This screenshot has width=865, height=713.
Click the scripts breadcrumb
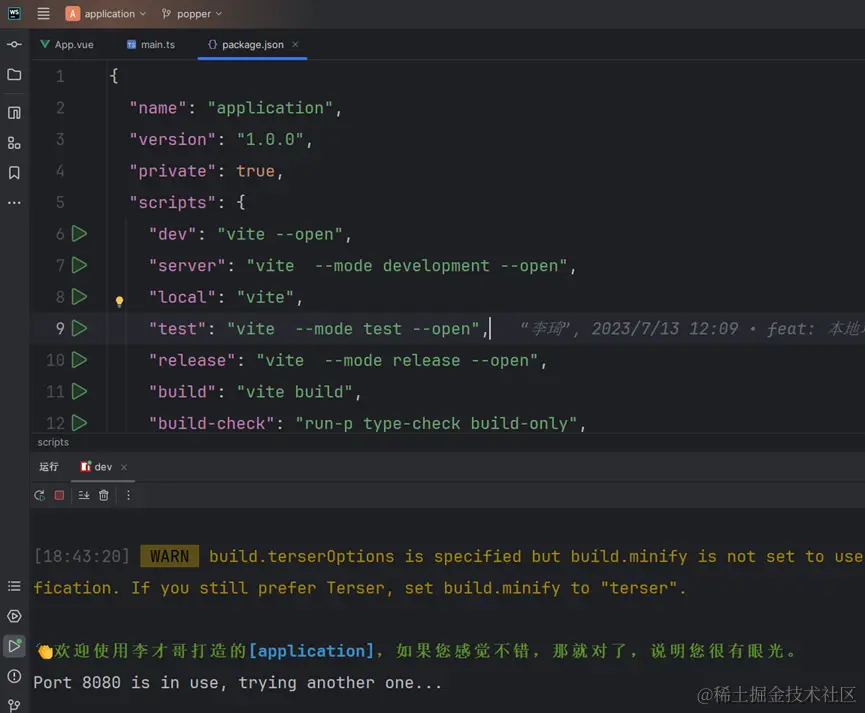click(53, 442)
